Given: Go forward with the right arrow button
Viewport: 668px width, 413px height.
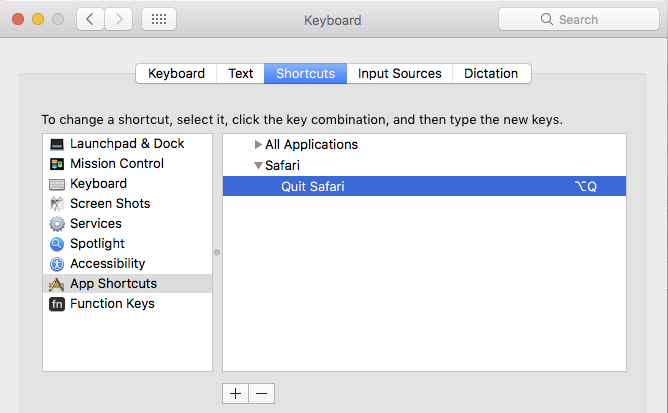Looking at the screenshot, I should coord(118,19).
